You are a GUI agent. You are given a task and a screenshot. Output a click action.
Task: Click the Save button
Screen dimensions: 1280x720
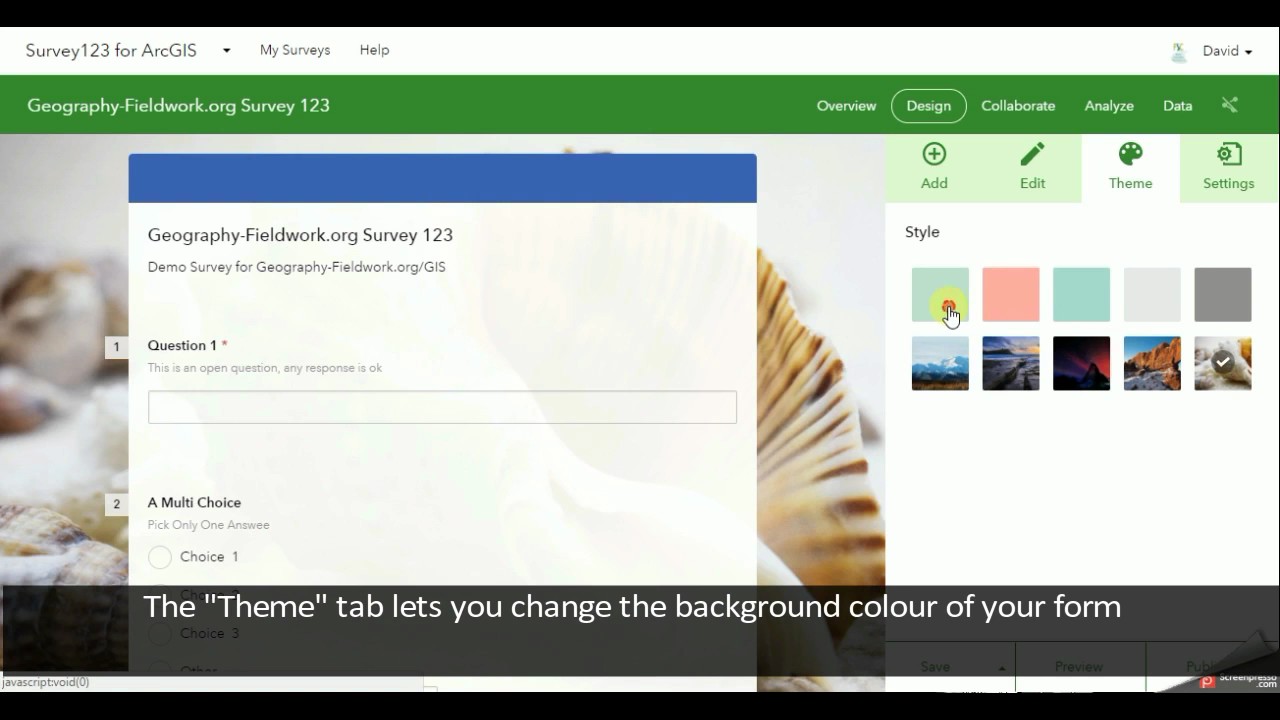click(x=935, y=667)
